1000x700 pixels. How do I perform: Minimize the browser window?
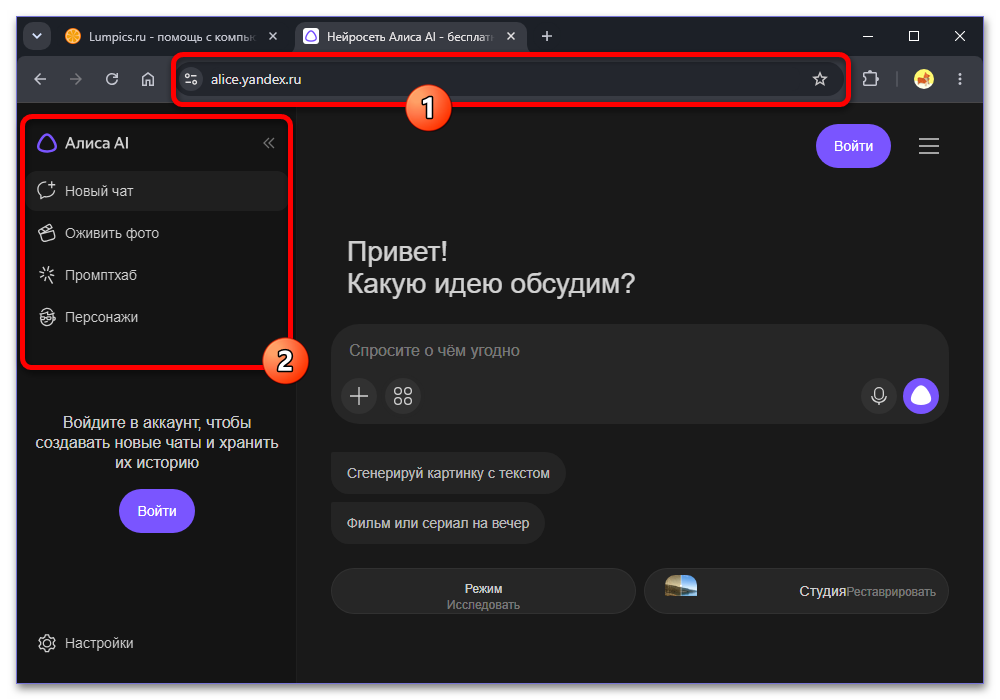[868, 36]
